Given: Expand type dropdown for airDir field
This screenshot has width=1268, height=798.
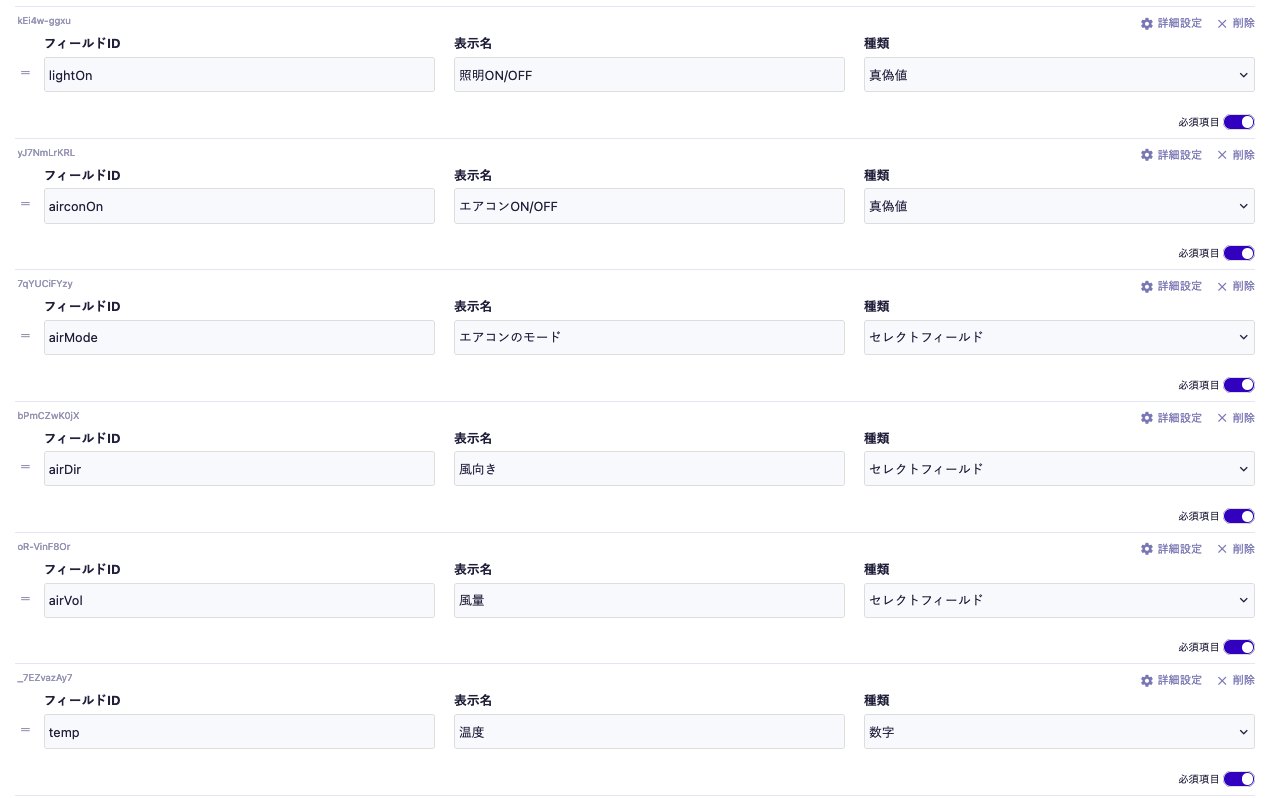Looking at the screenshot, I should (1059, 469).
